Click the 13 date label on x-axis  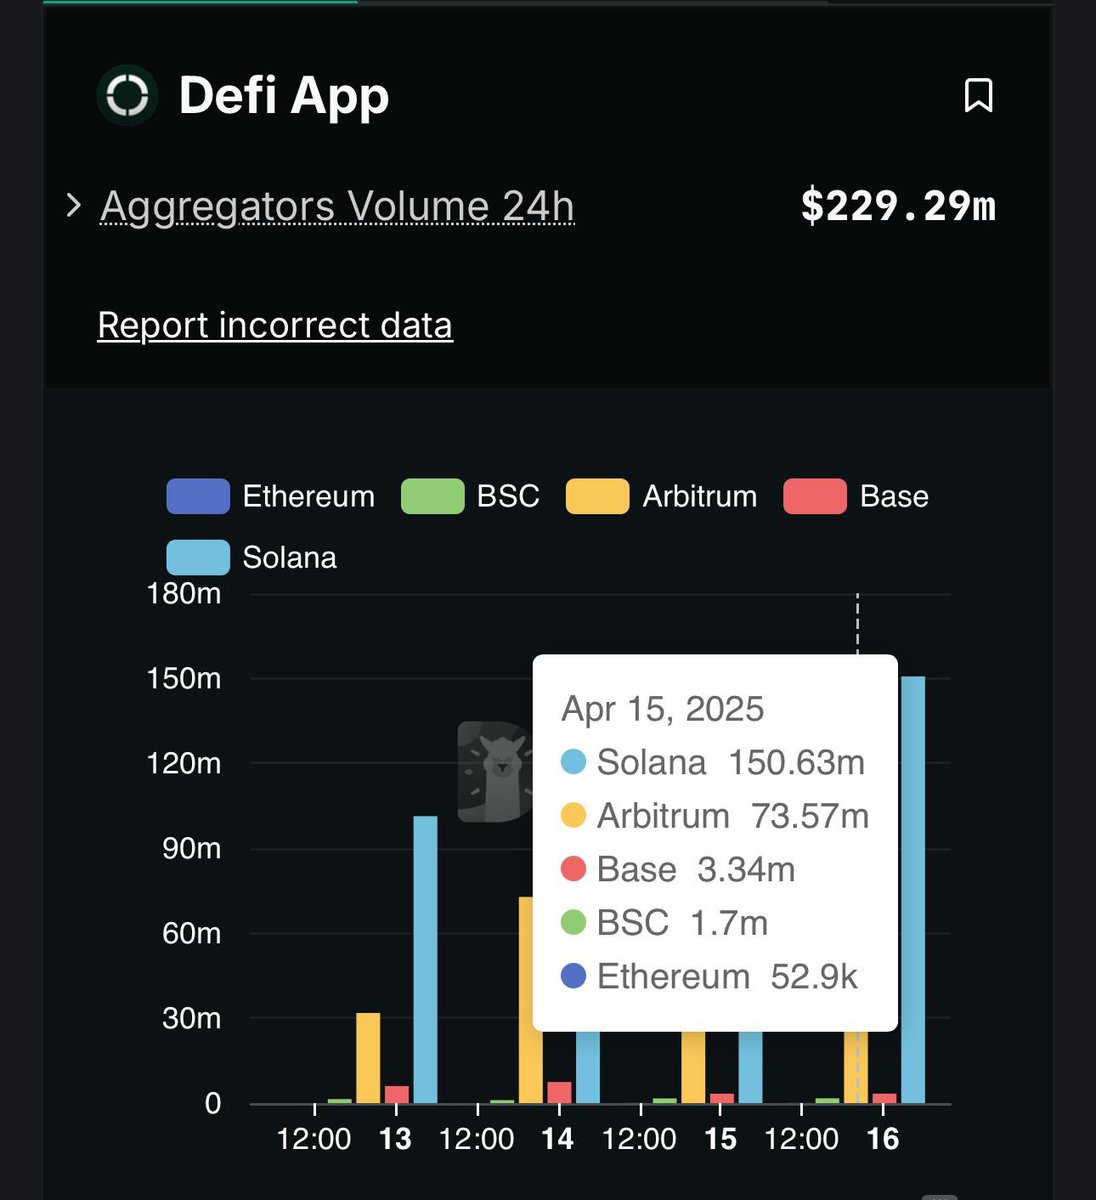point(395,1139)
